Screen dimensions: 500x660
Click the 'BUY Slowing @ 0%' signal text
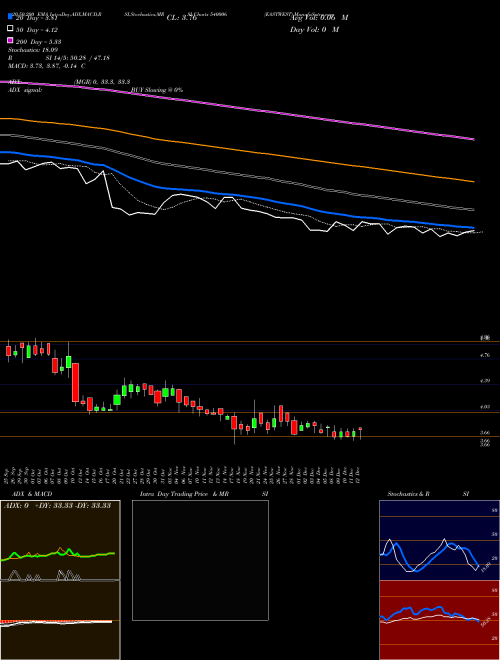pos(157,90)
